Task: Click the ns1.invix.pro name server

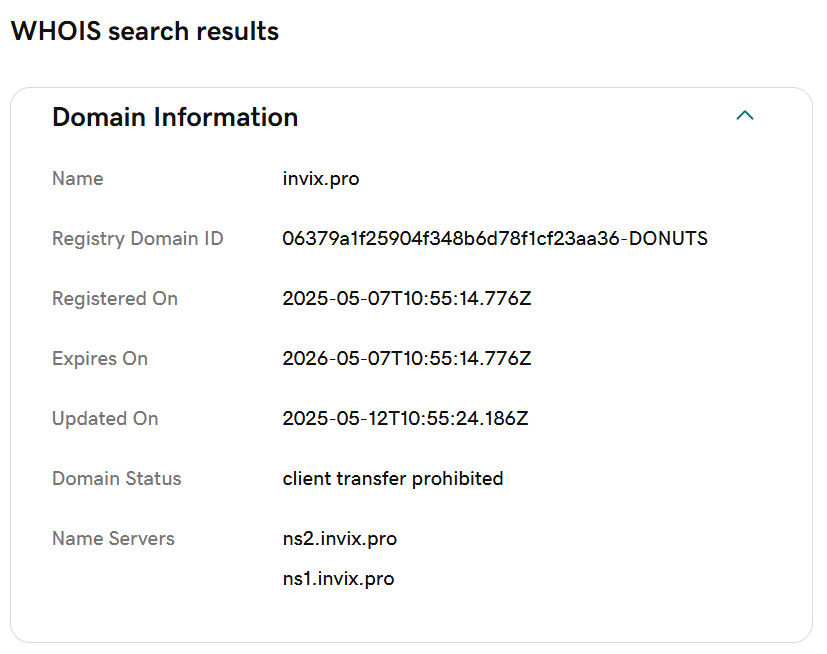Action: click(339, 579)
